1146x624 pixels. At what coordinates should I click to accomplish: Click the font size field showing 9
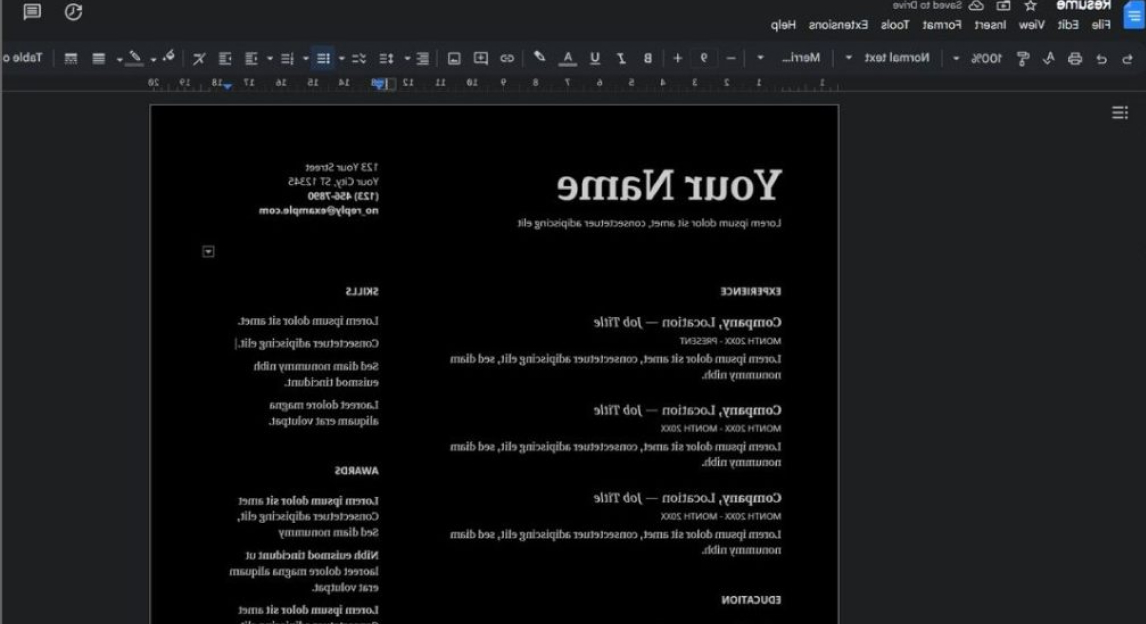[x=704, y=58]
